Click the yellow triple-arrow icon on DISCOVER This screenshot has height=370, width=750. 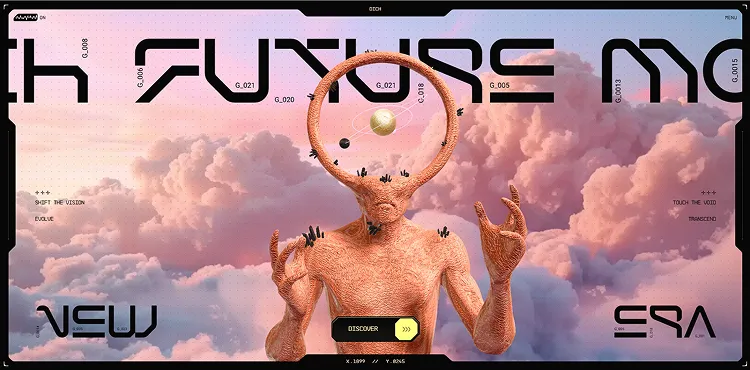[407, 329]
